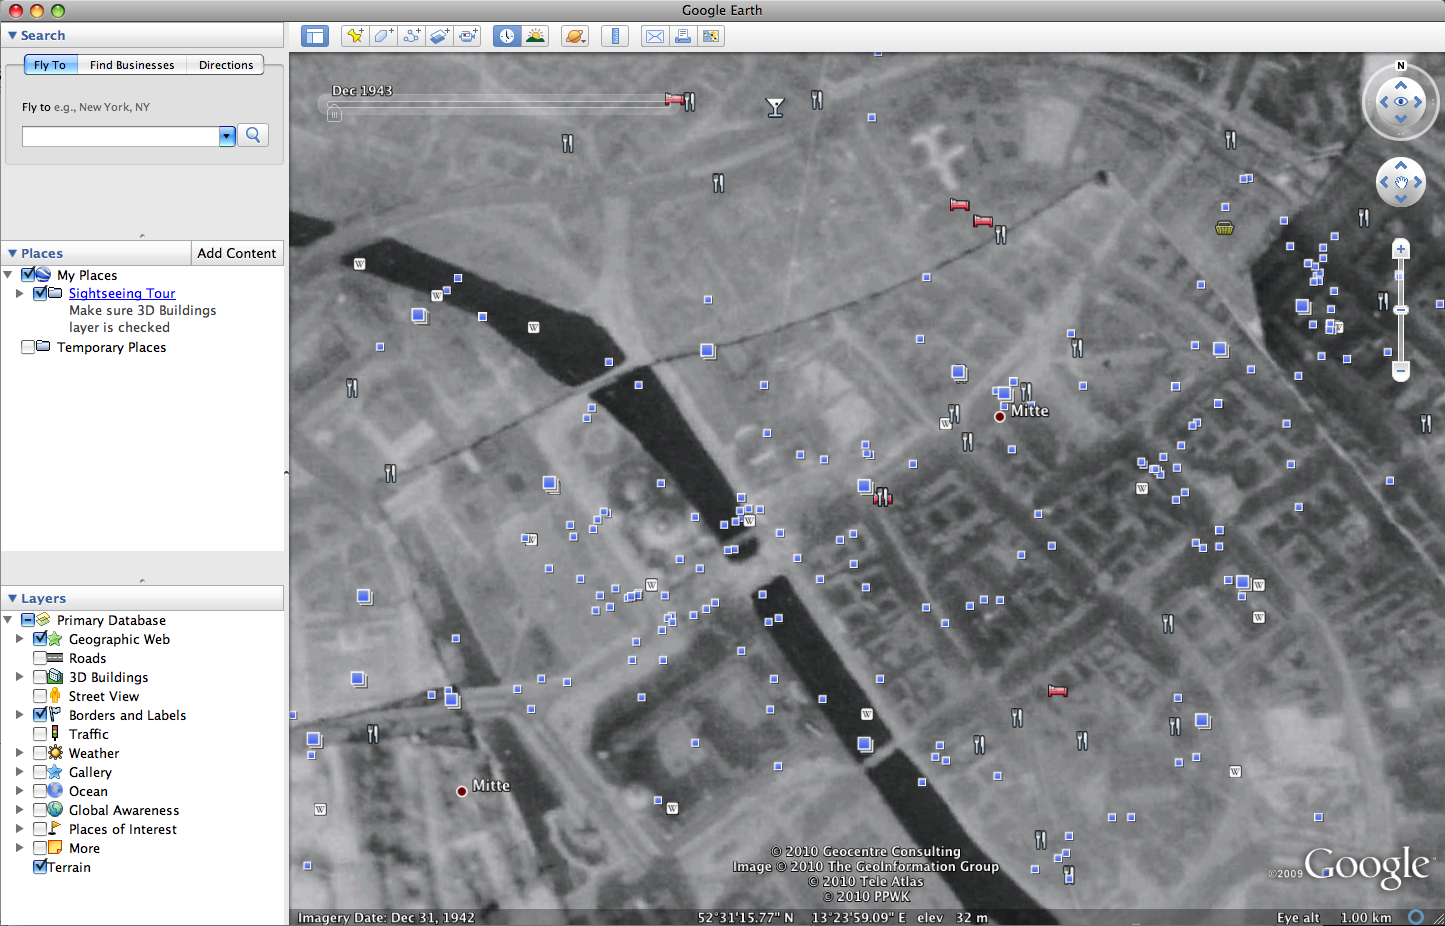Toggle sunlight across the landscape
The width and height of the screenshot is (1445, 926).
click(535, 36)
